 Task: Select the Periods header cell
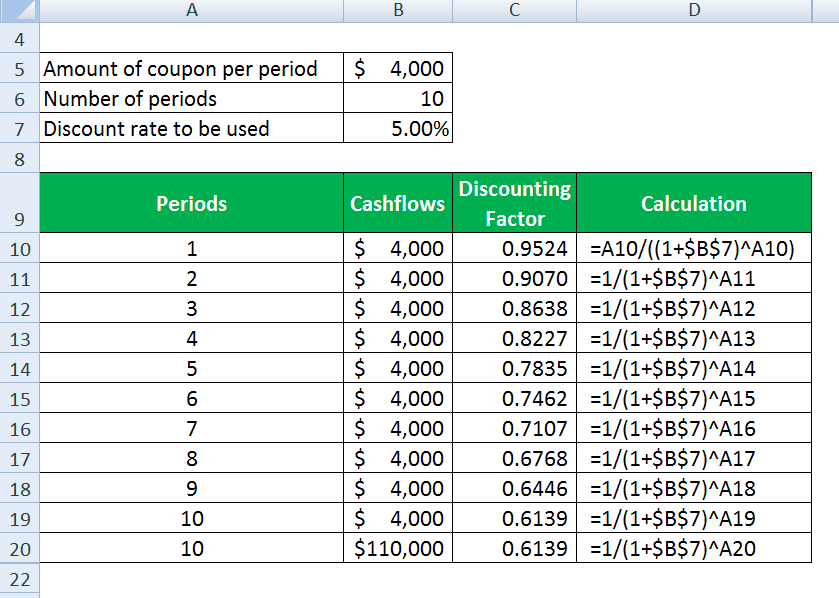pos(191,203)
